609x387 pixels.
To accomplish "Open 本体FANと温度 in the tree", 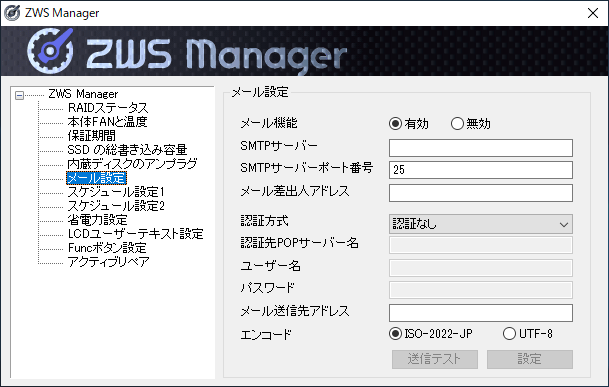I will coord(107,122).
